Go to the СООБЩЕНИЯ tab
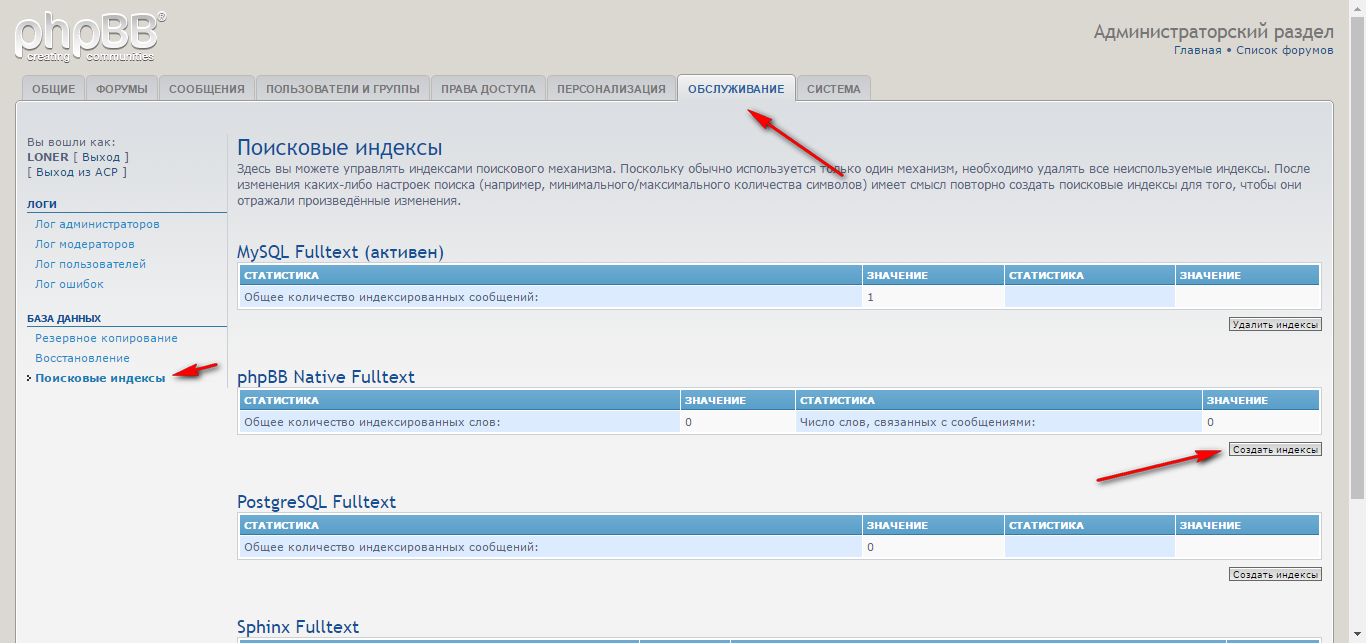Image resolution: width=1366 pixels, height=643 pixels. click(207, 89)
